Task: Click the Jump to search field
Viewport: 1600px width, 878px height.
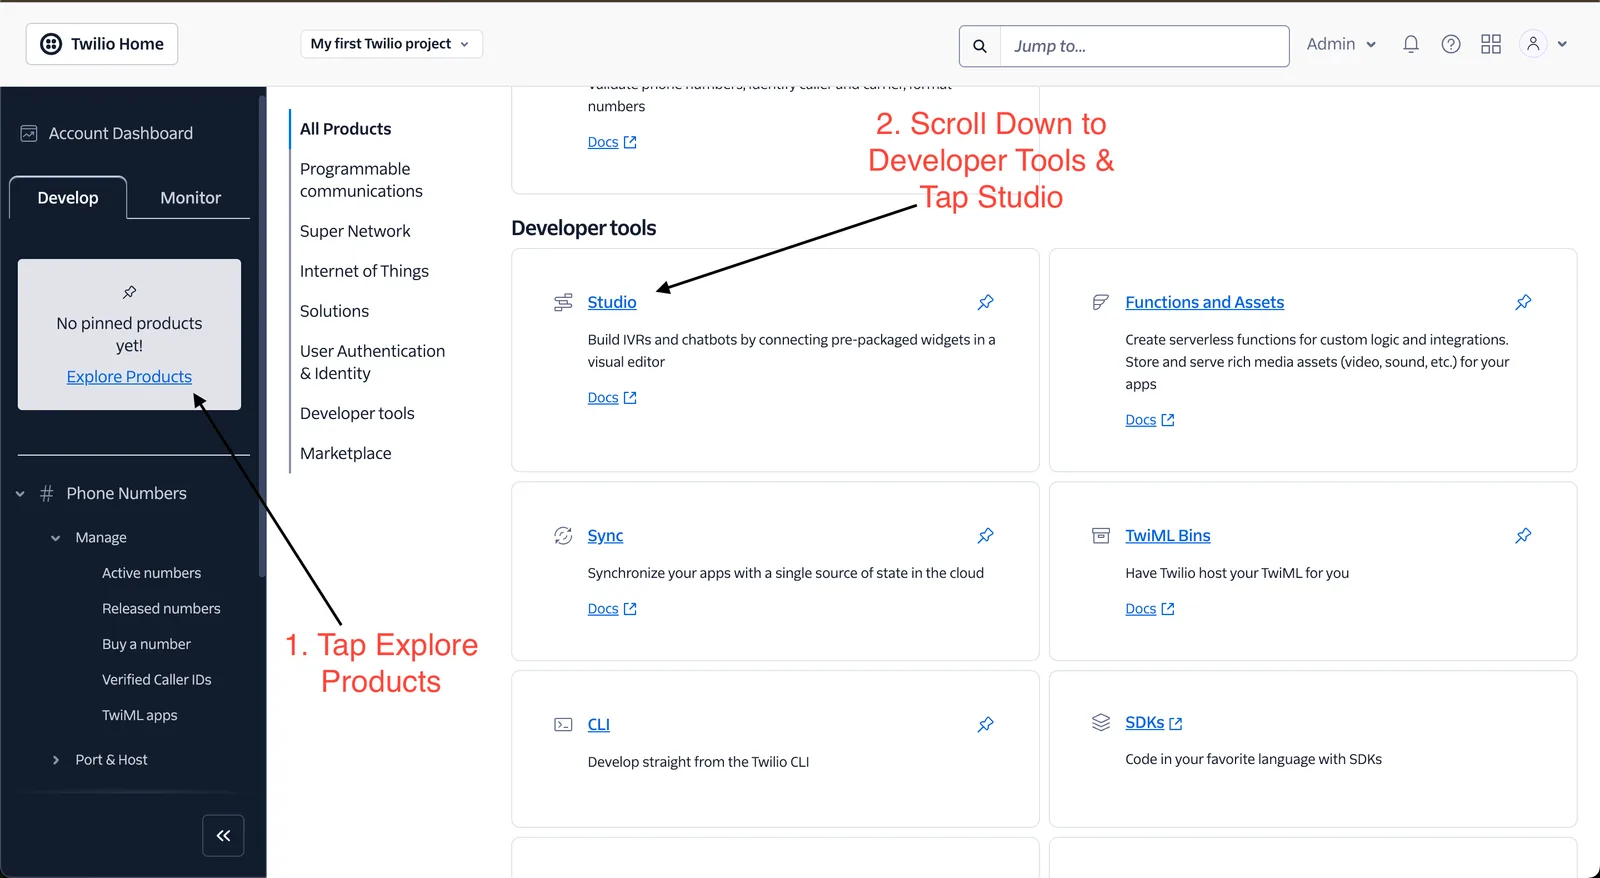Action: pyautogui.click(x=1144, y=46)
